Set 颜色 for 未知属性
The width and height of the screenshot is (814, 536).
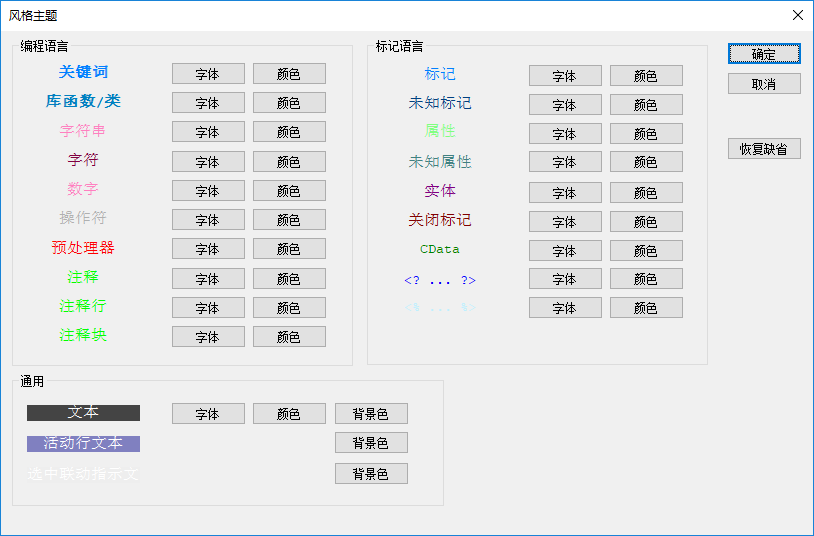click(646, 162)
